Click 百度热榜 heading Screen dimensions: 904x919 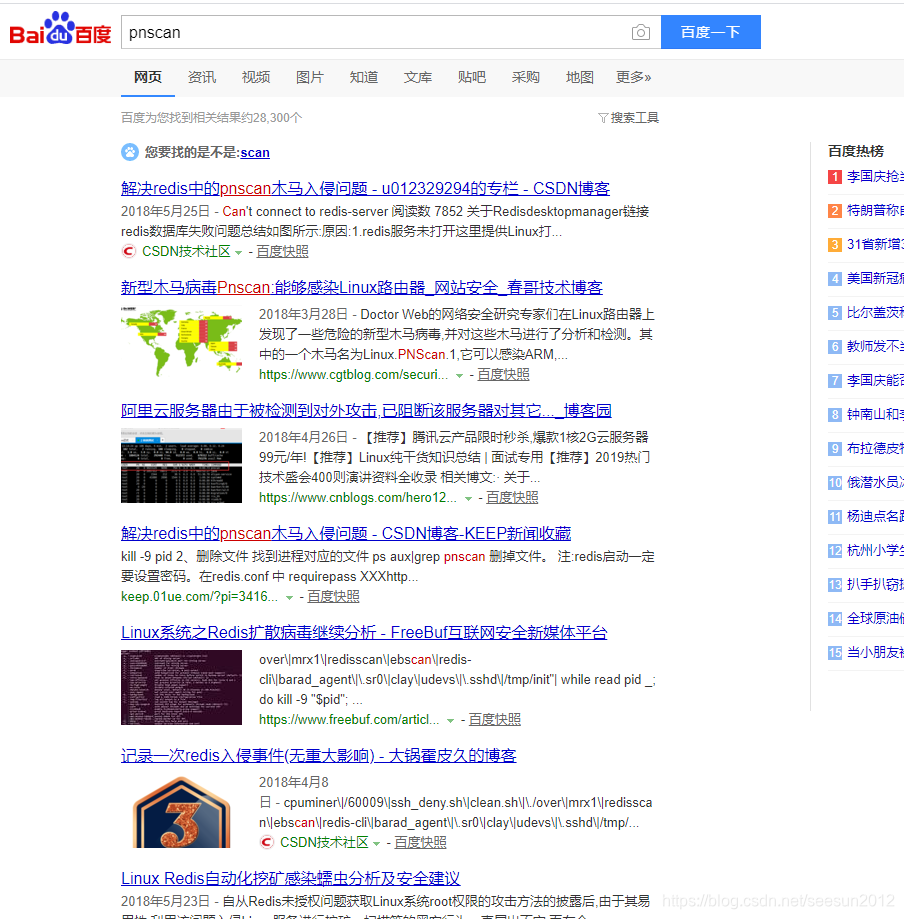click(x=856, y=151)
